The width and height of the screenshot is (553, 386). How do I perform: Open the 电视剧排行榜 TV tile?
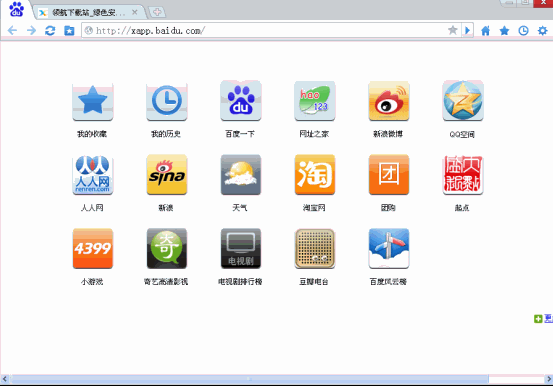click(241, 248)
